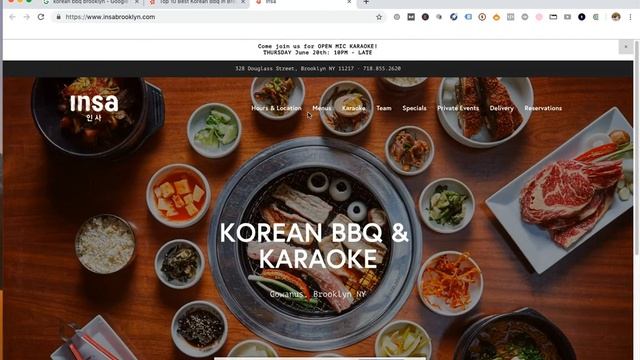This screenshot has width=640, height=360.
Task: Dismiss the Open Mic Karaoke banner
Action: point(626,47)
